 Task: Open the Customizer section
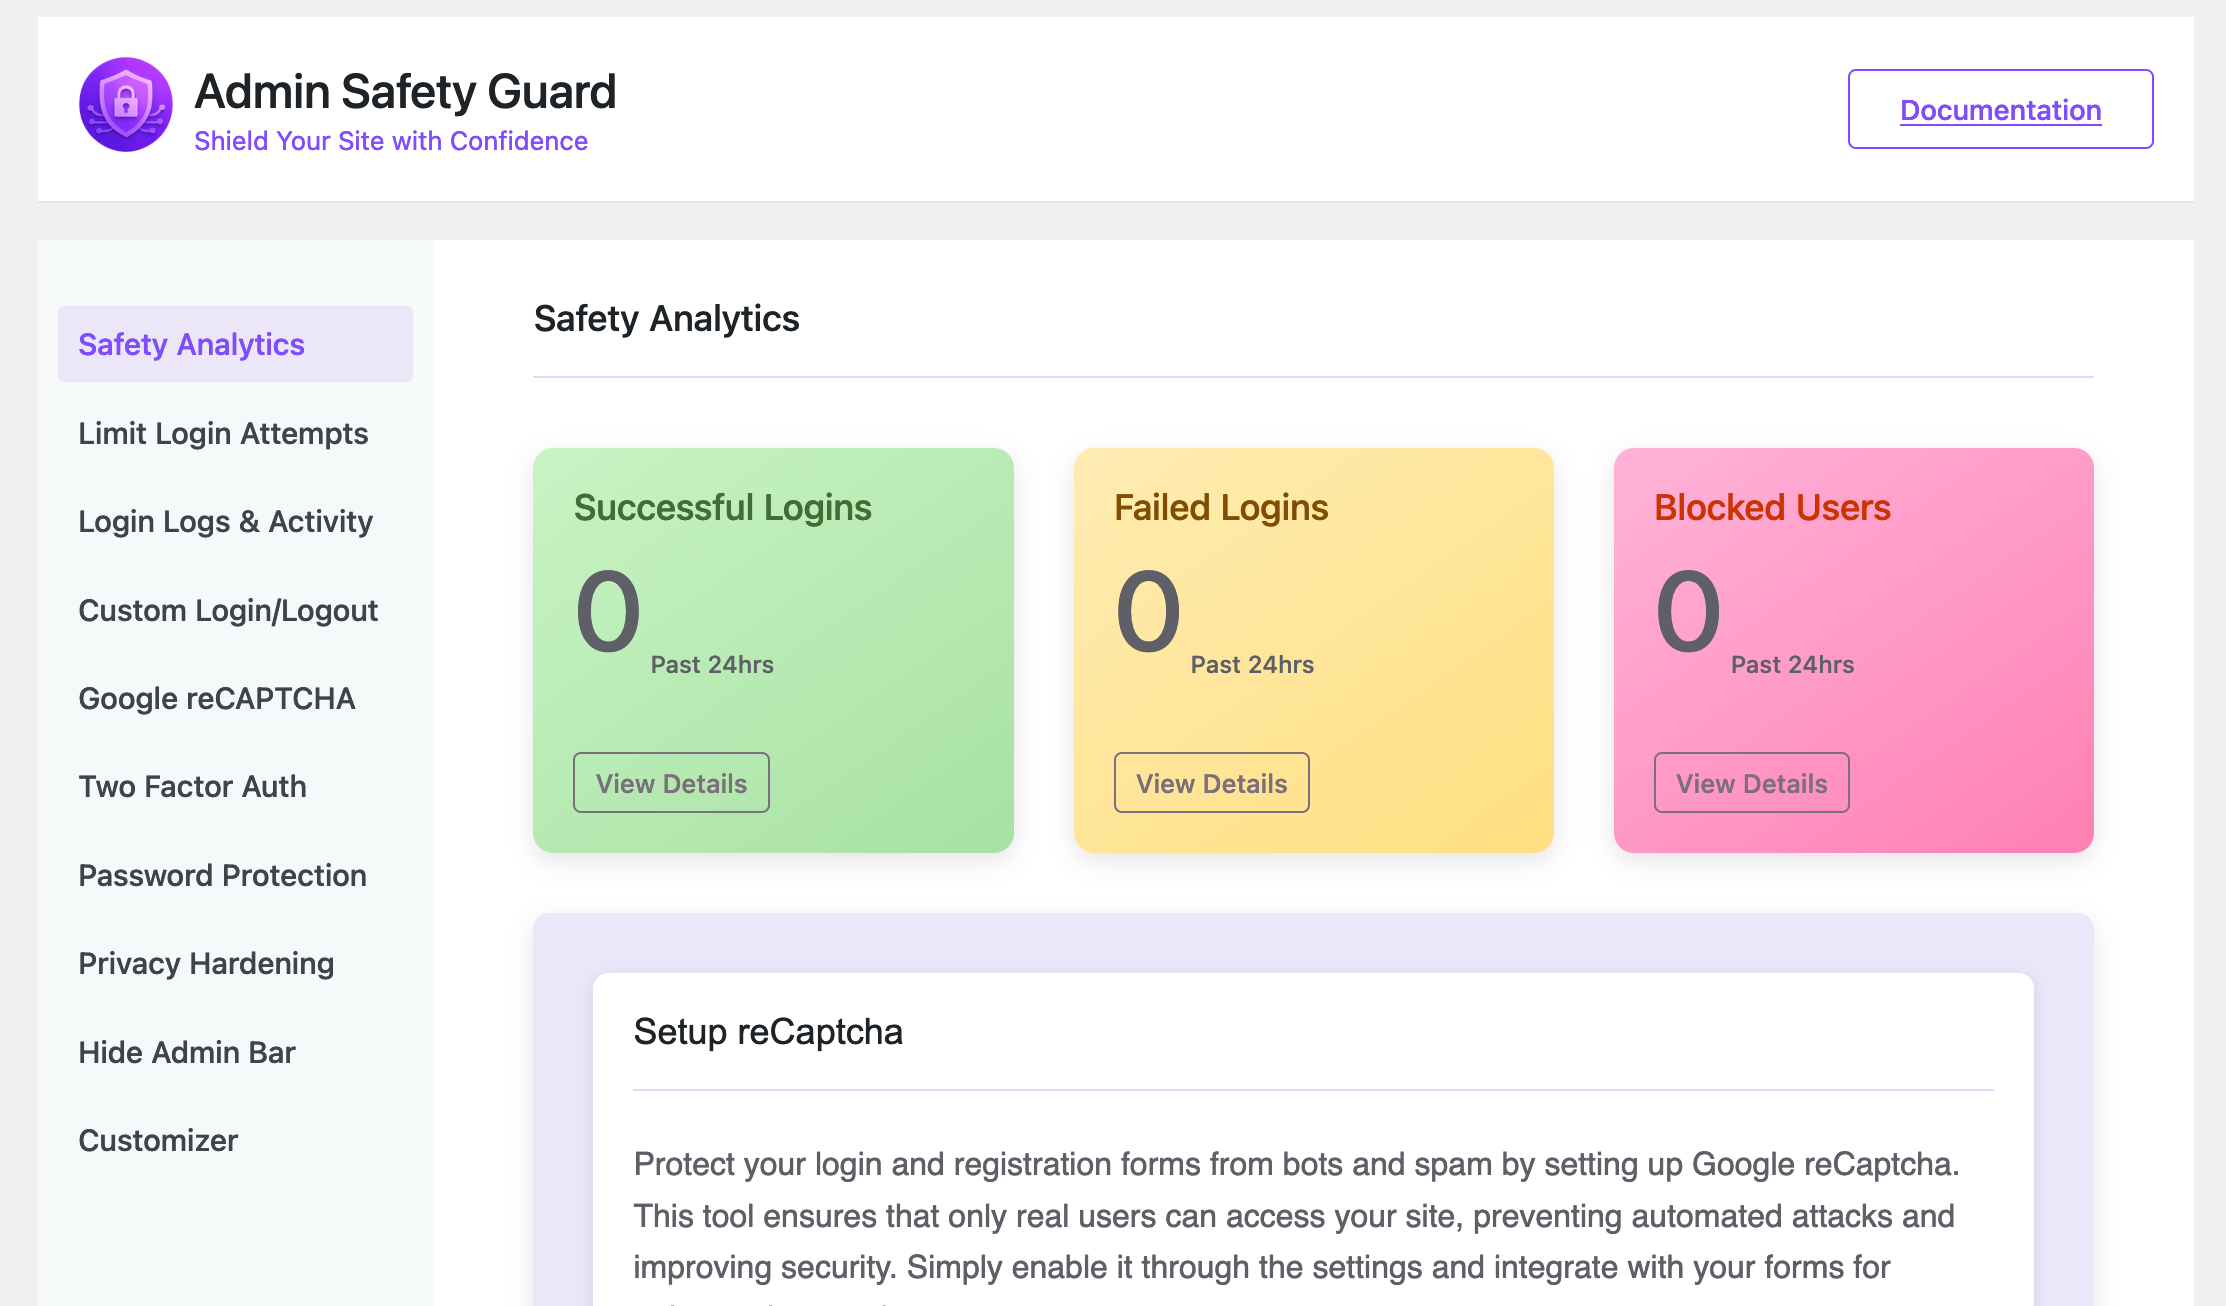tap(158, 1140)
